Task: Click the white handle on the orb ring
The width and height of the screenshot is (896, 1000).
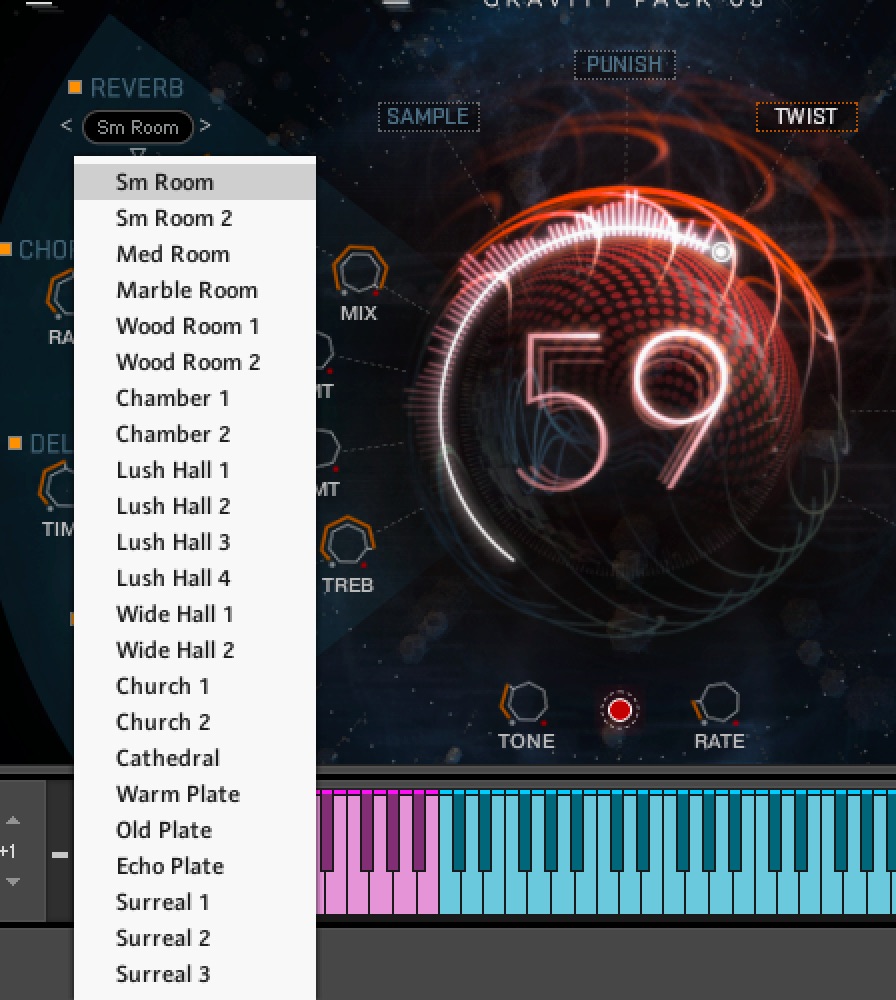Action: click(721, 252)
